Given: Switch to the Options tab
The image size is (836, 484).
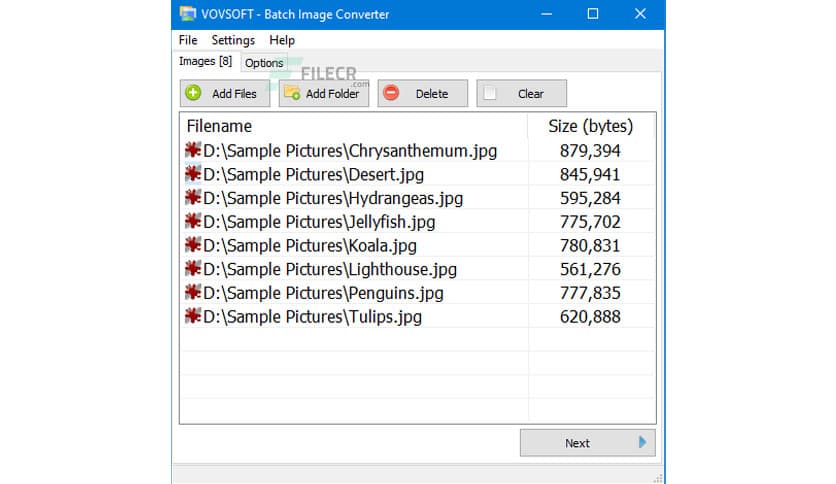Looking at the screenshot, I should tap(264, 63).
